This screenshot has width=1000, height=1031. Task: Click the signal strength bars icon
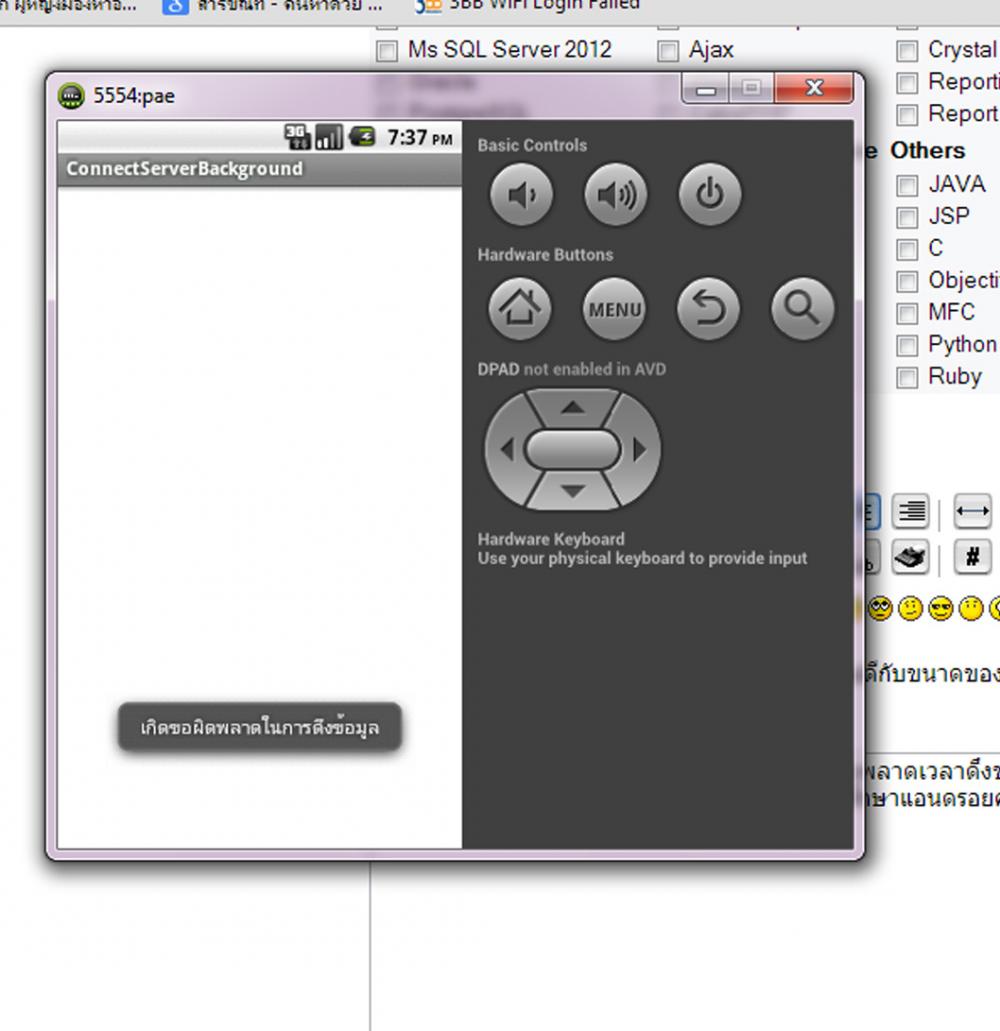click(329, 137)
